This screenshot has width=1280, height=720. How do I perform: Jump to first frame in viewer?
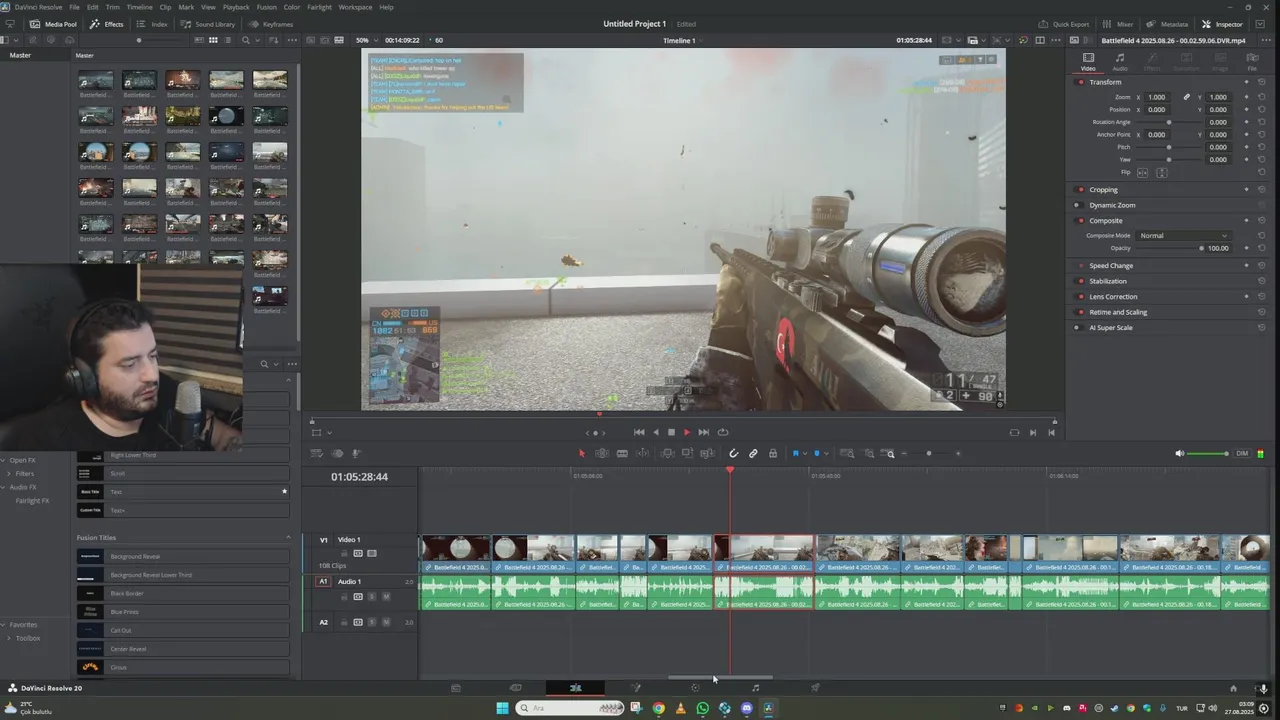click(x=639, y=432)
